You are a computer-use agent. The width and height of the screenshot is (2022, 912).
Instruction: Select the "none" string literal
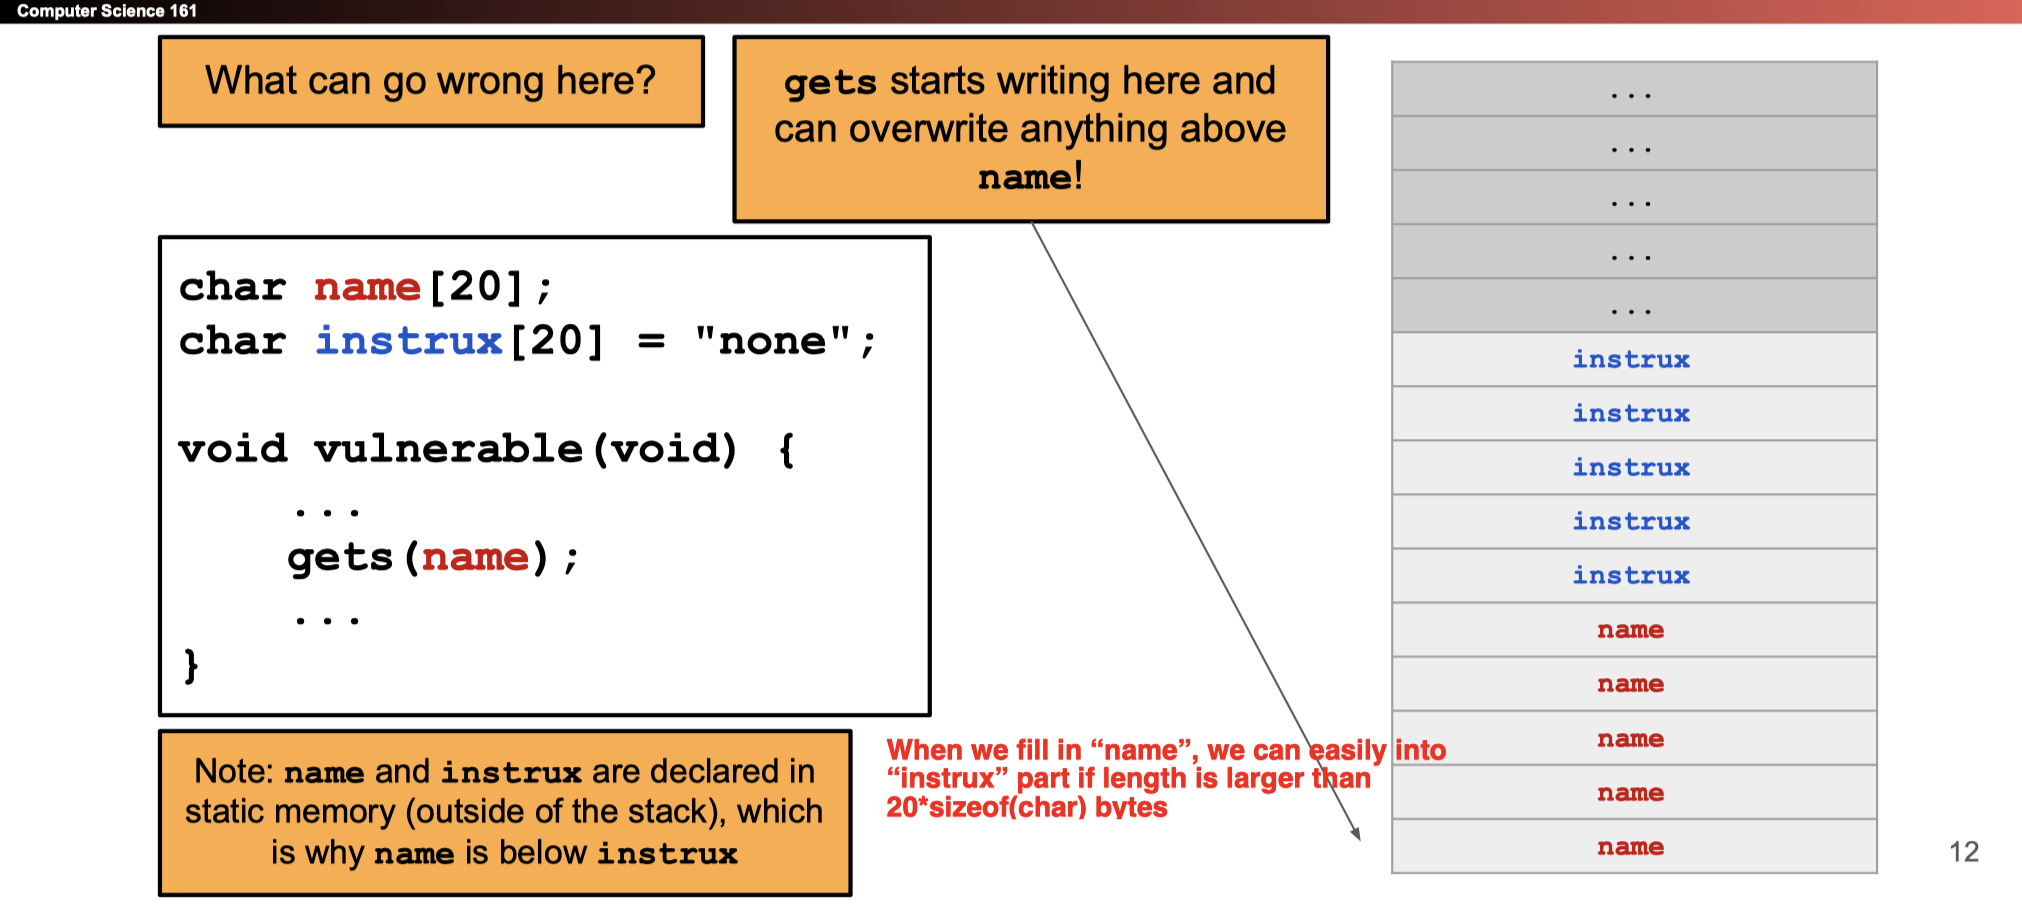790,341
